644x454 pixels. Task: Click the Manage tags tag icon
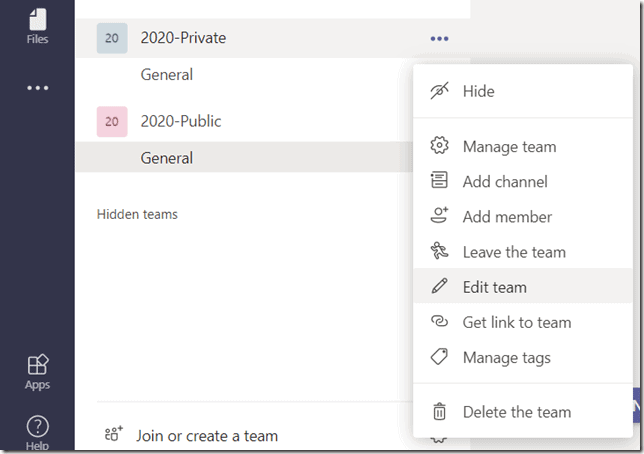pos(439,356)
